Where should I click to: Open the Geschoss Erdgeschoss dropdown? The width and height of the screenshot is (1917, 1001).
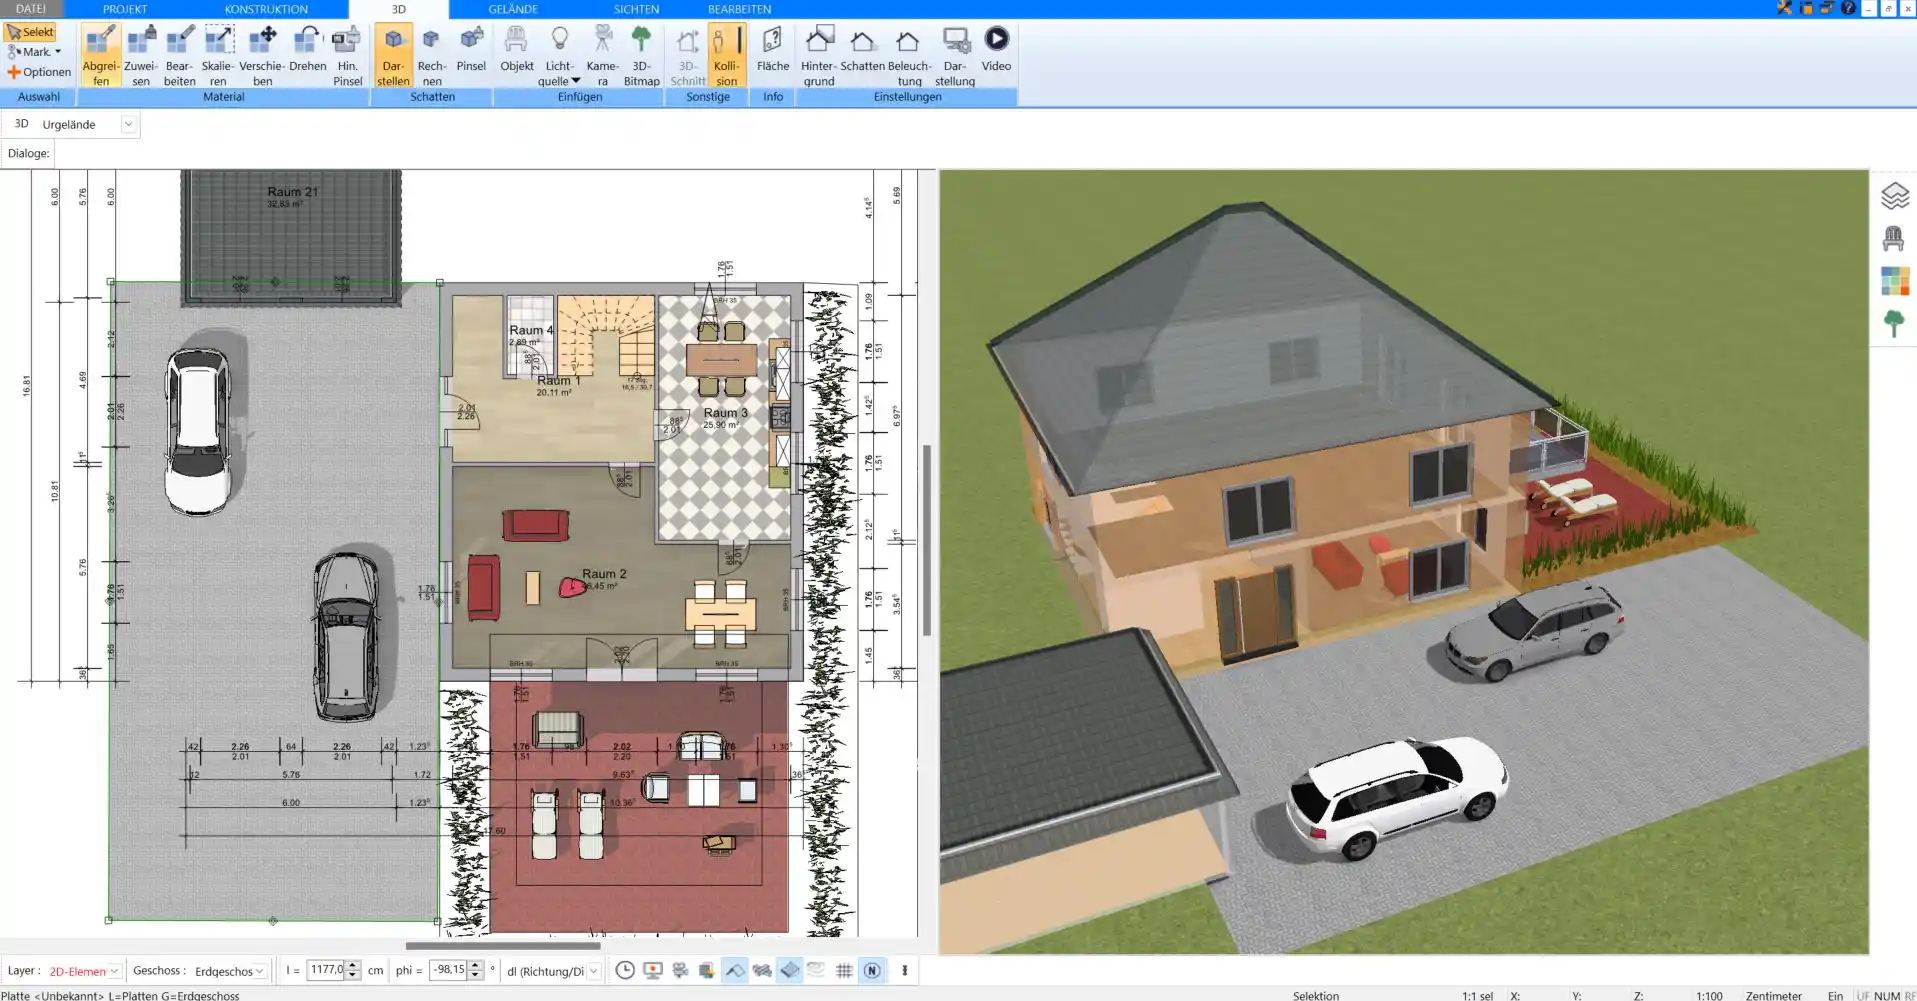coord(260,971)
